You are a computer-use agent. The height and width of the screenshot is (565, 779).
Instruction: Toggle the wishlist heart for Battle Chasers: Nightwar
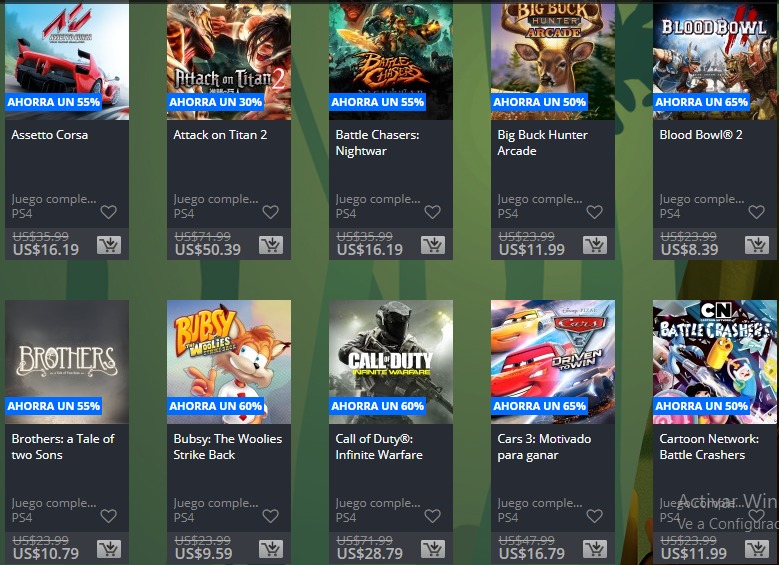pos(432,212)
